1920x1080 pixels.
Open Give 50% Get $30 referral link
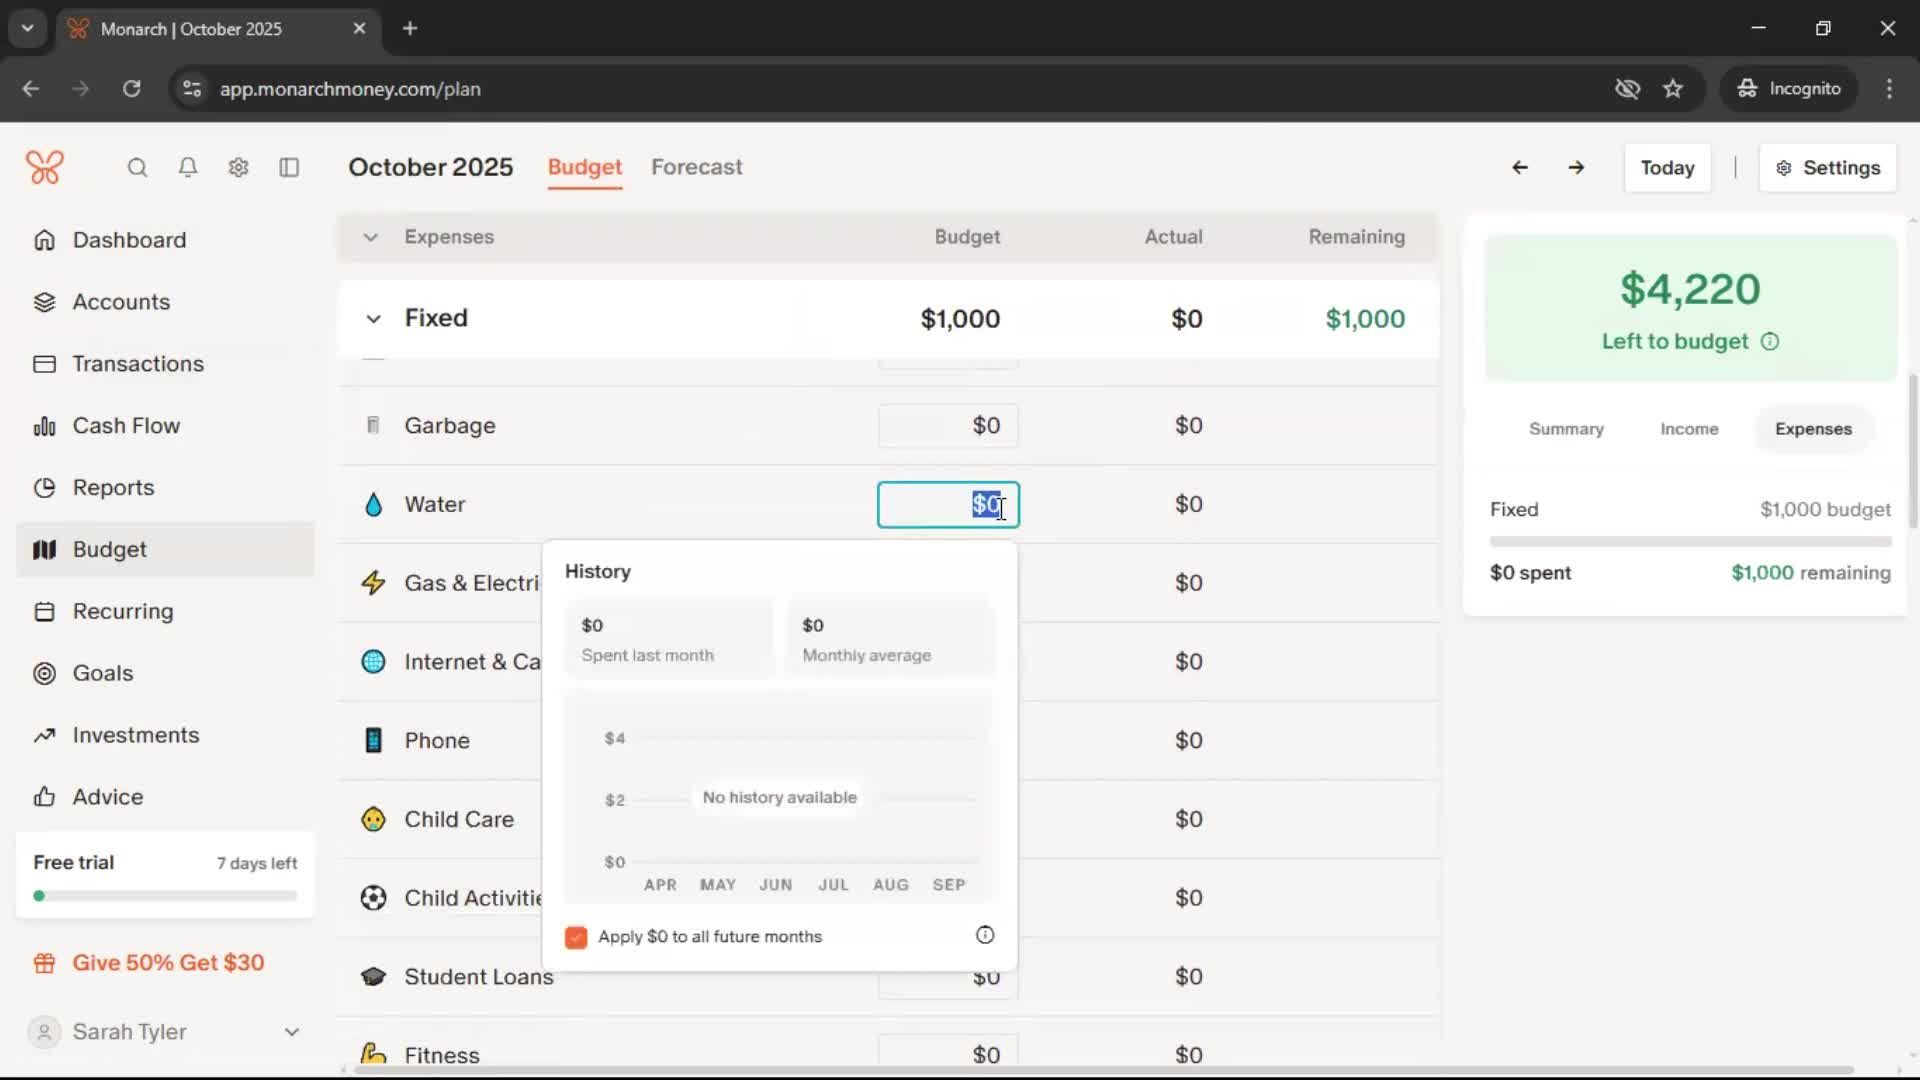(x=168, y=963)
